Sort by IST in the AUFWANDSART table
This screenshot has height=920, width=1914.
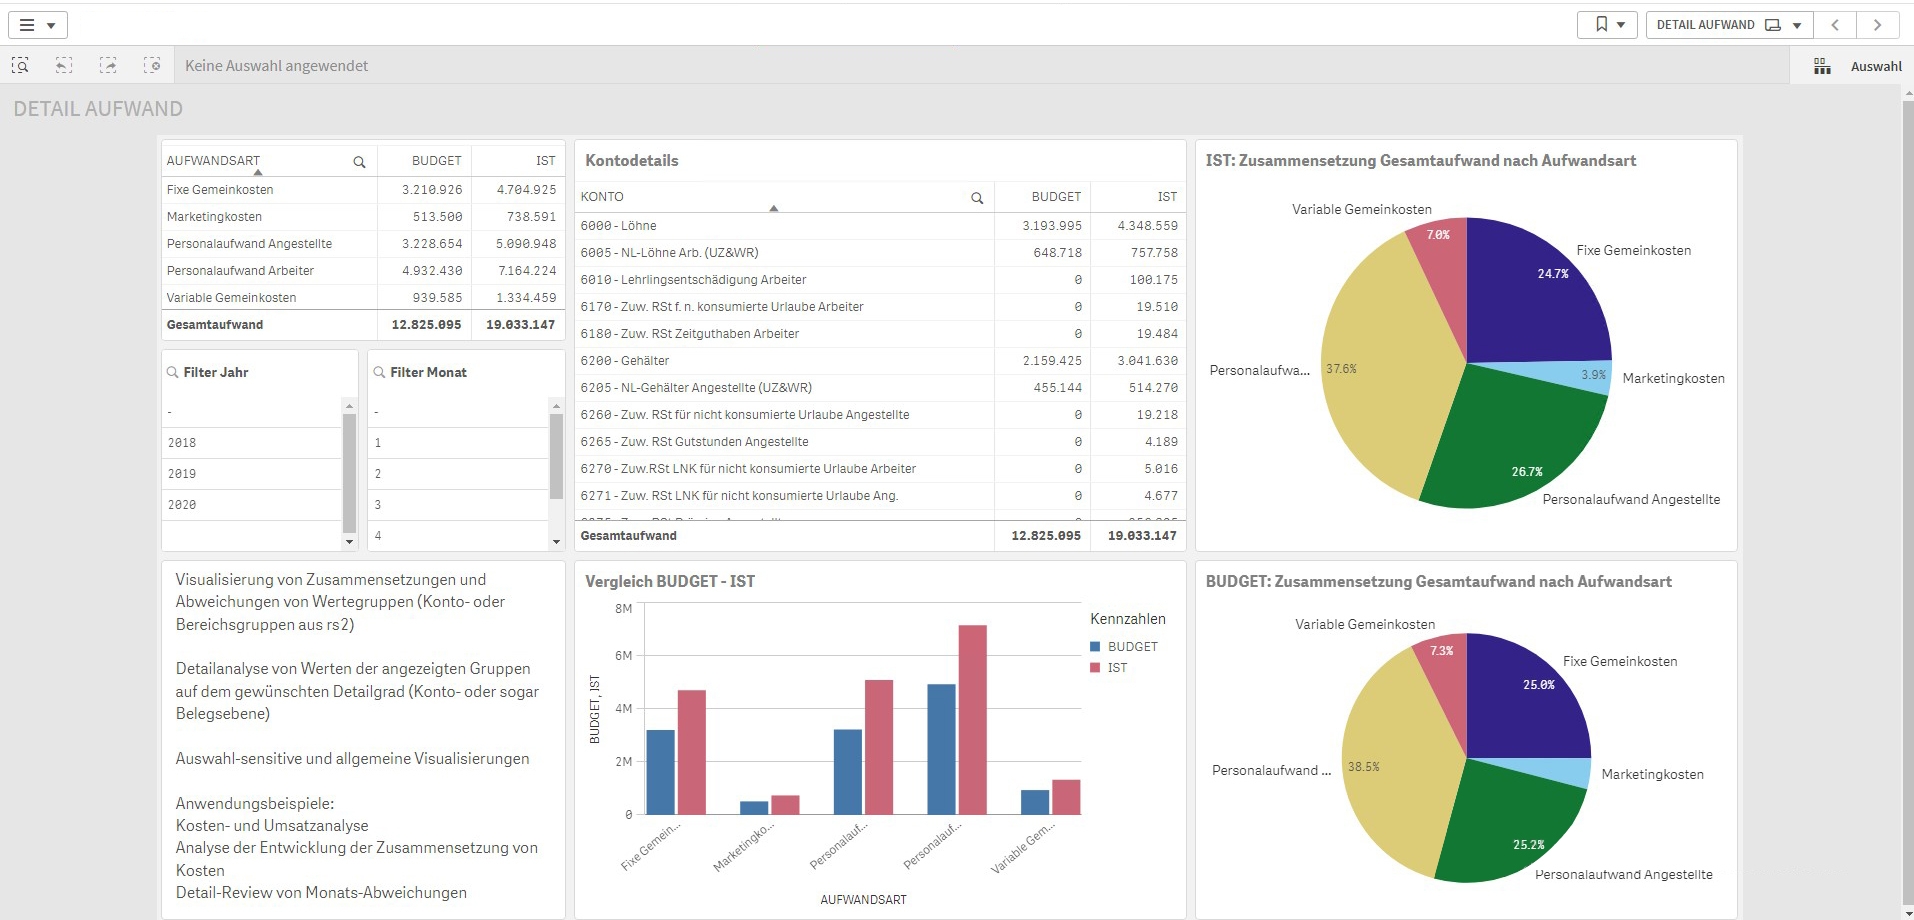(x=545, y=160)
